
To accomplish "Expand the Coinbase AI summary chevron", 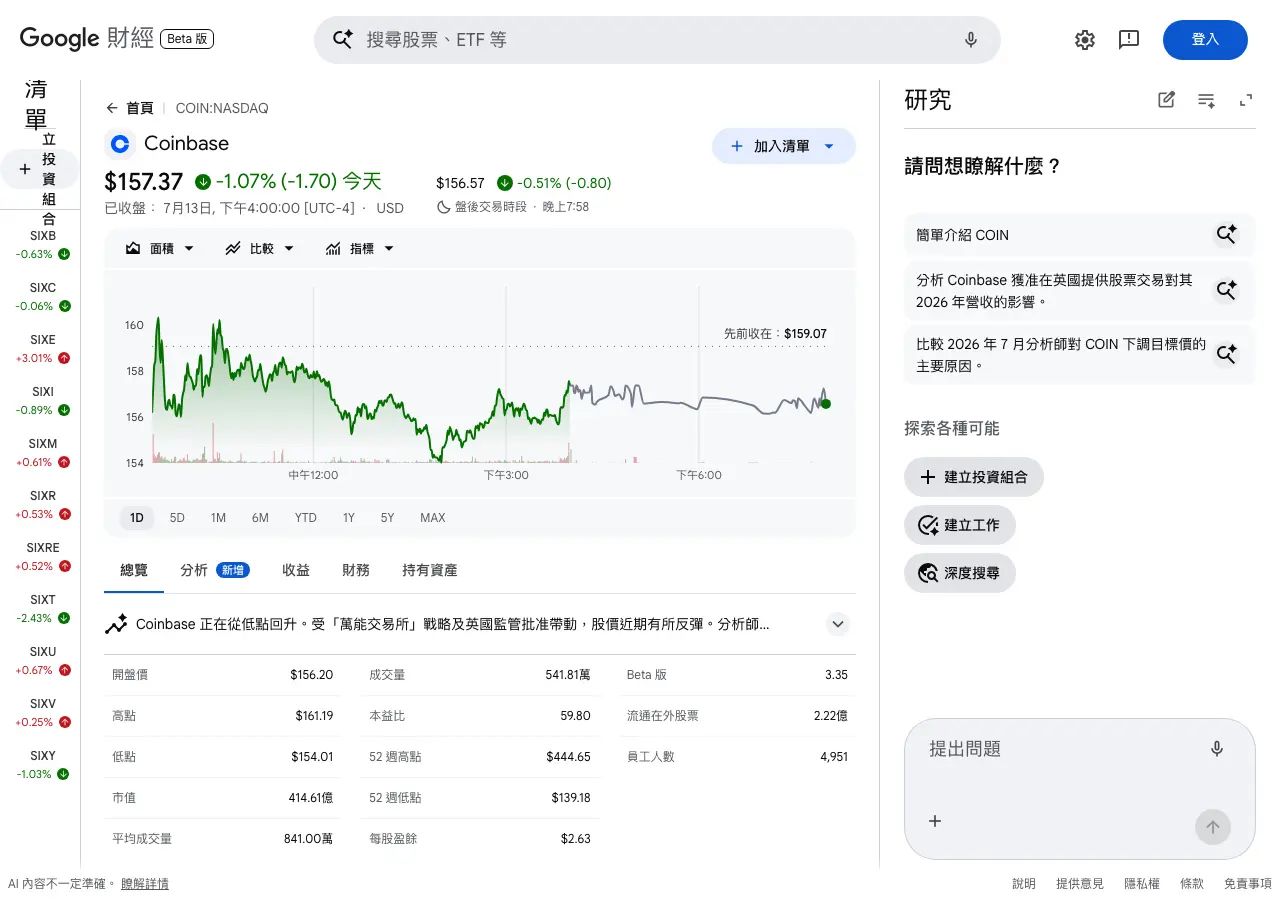I will coord(838,624).
